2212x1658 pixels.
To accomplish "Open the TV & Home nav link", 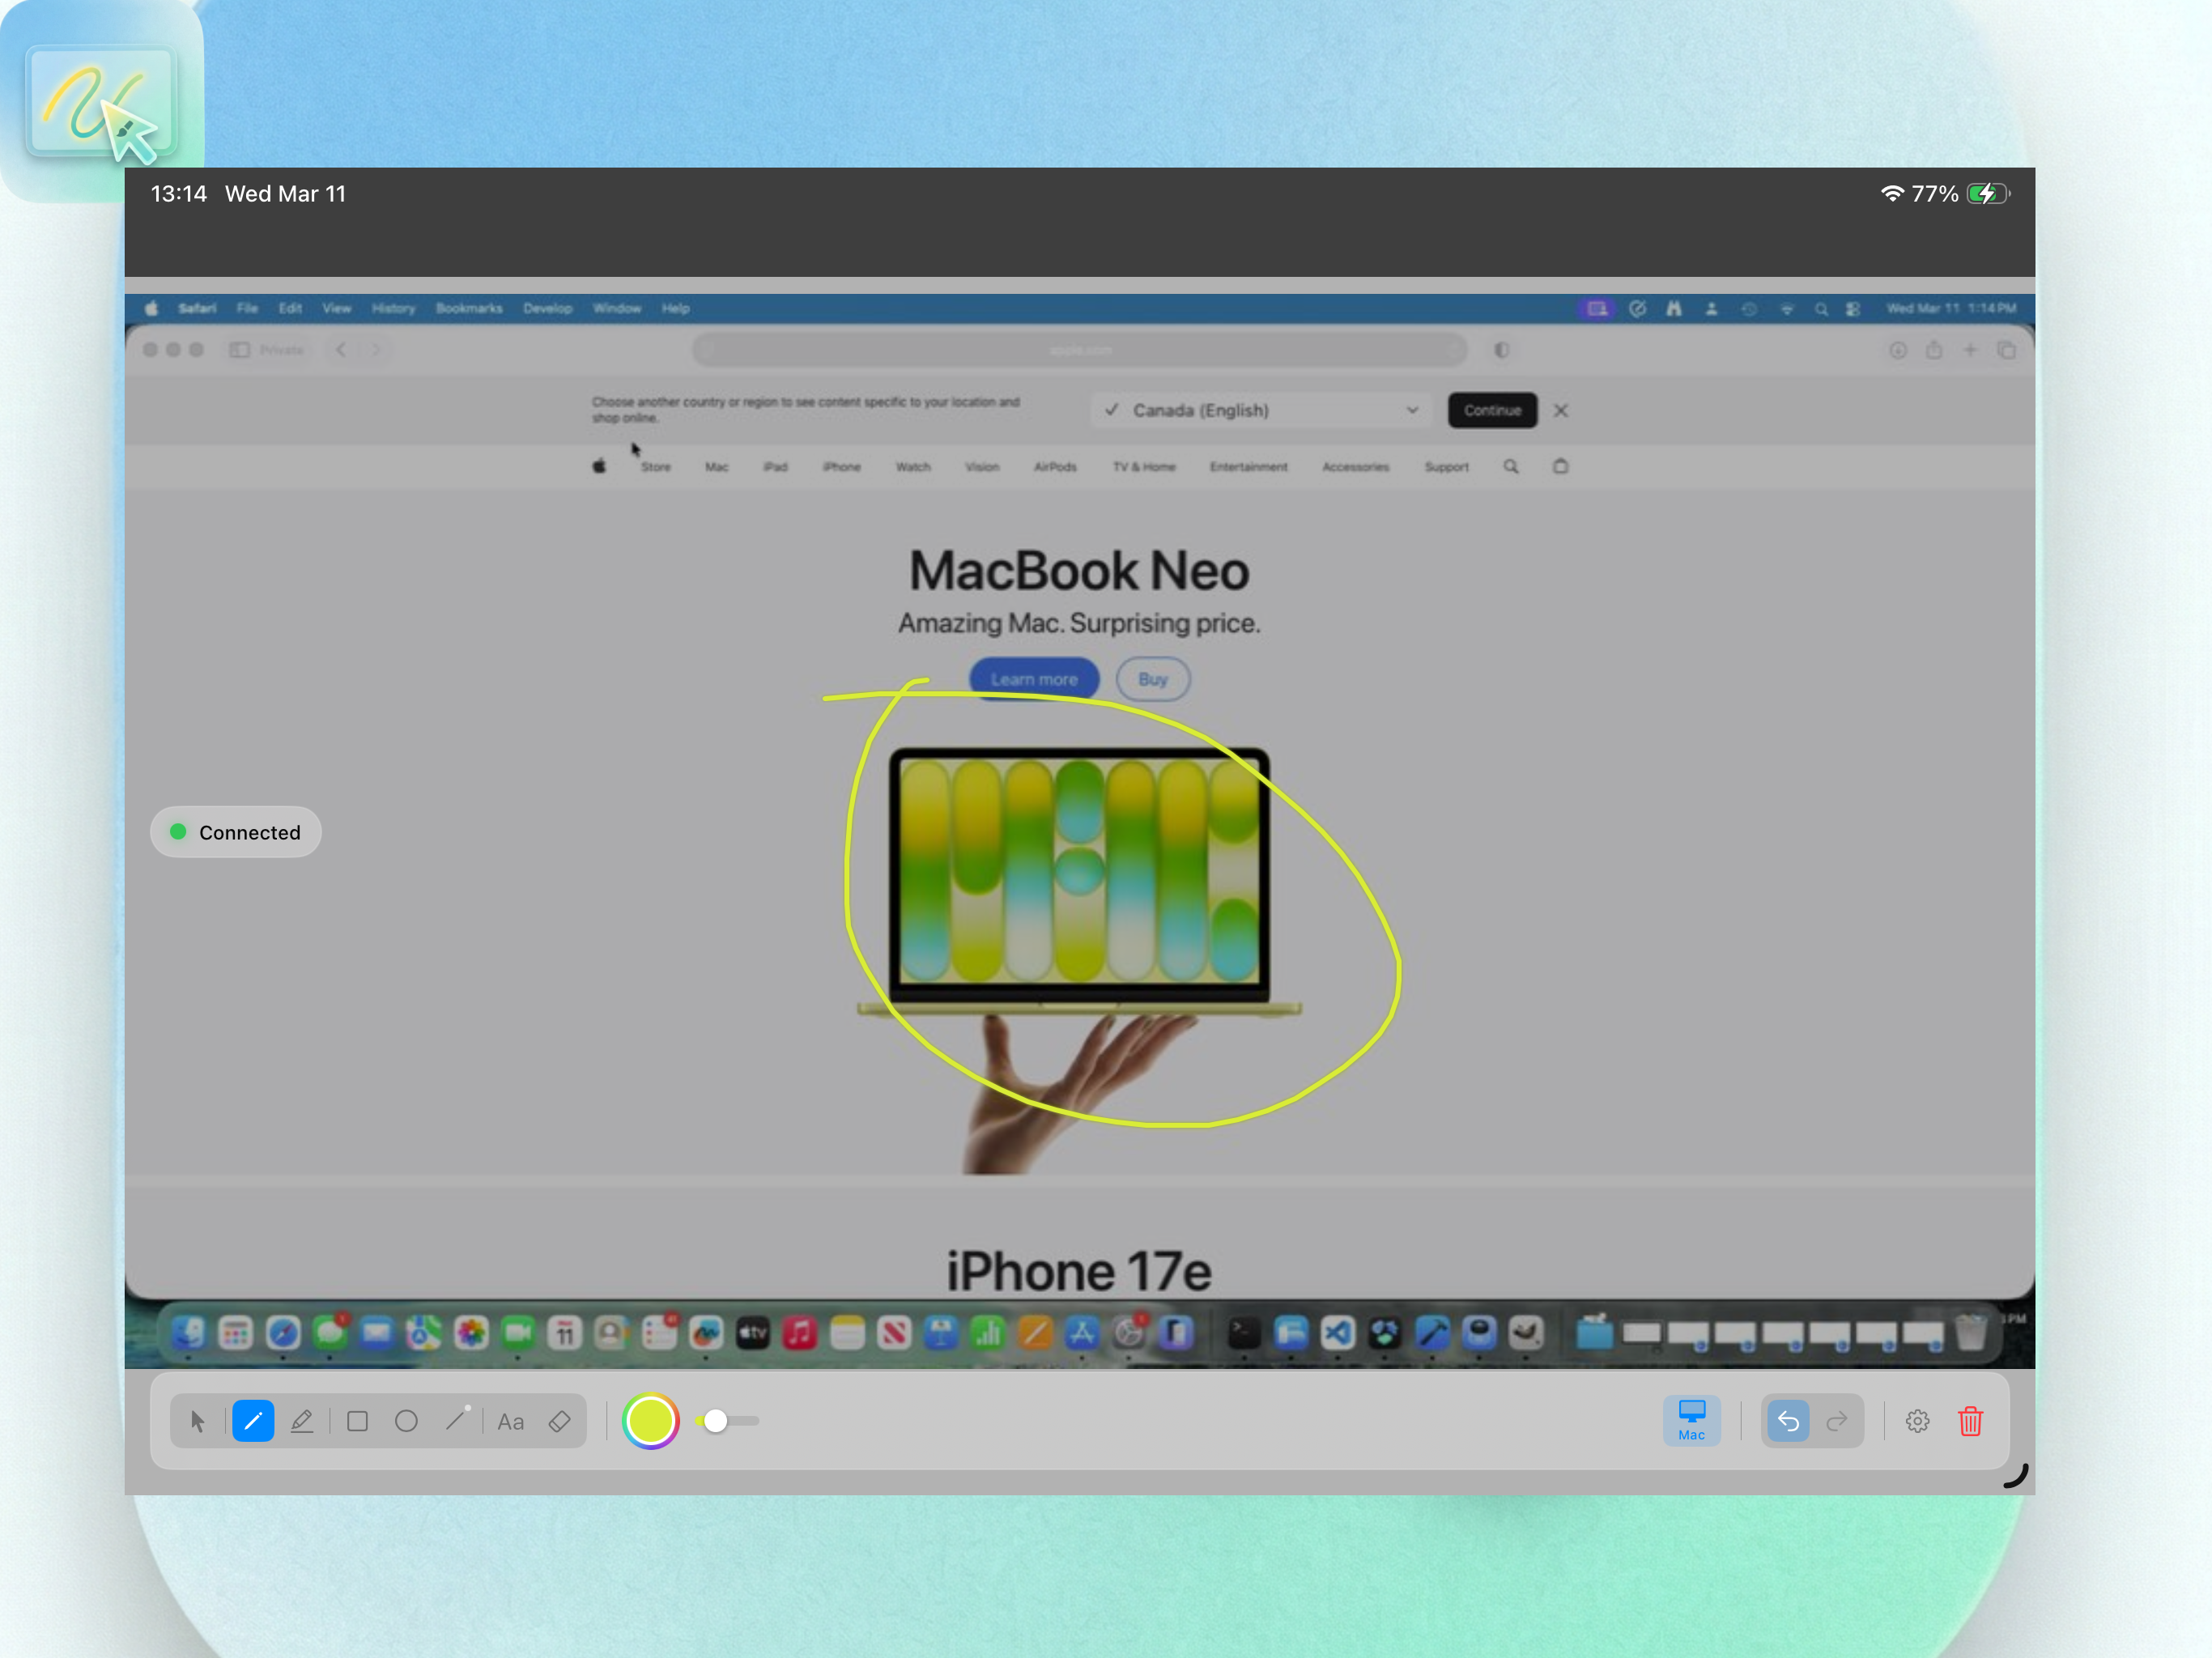I will [x=1144, y=467].
